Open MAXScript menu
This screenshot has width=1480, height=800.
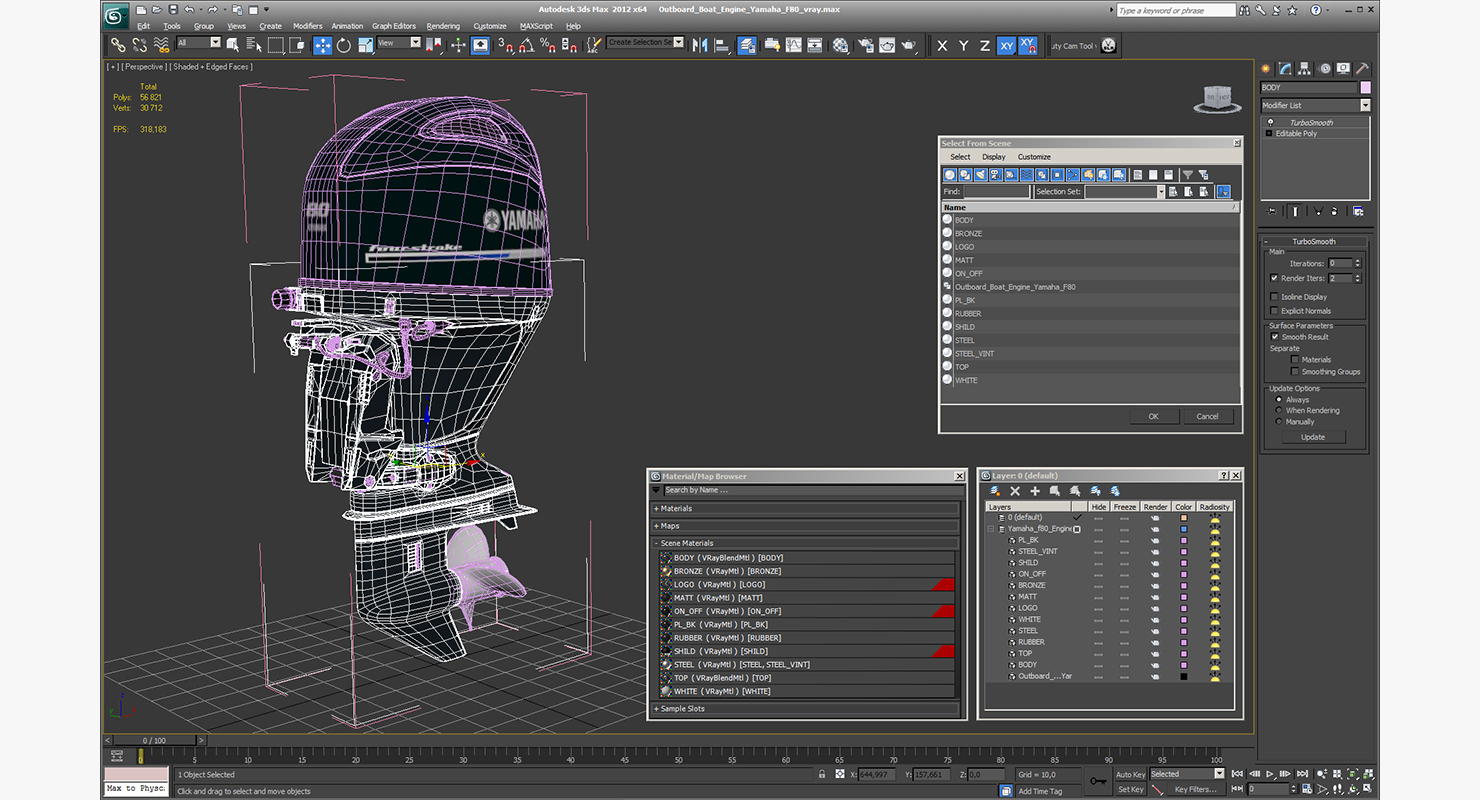coord(536,26)
